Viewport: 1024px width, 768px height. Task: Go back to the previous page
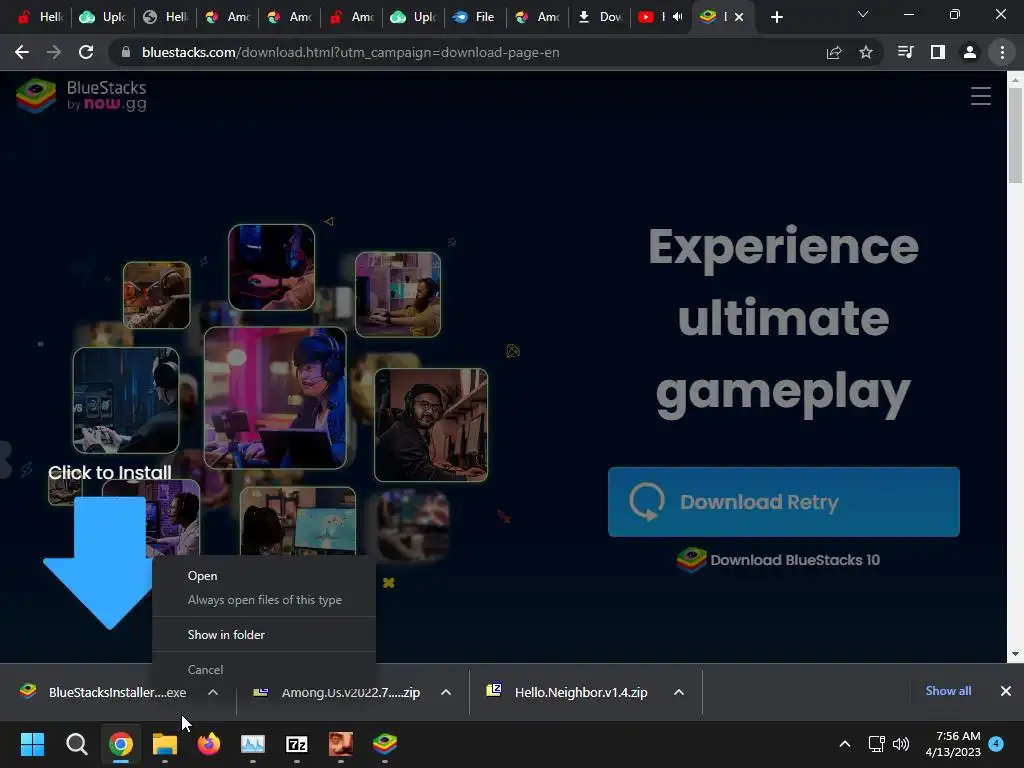[x=22, y=52]
